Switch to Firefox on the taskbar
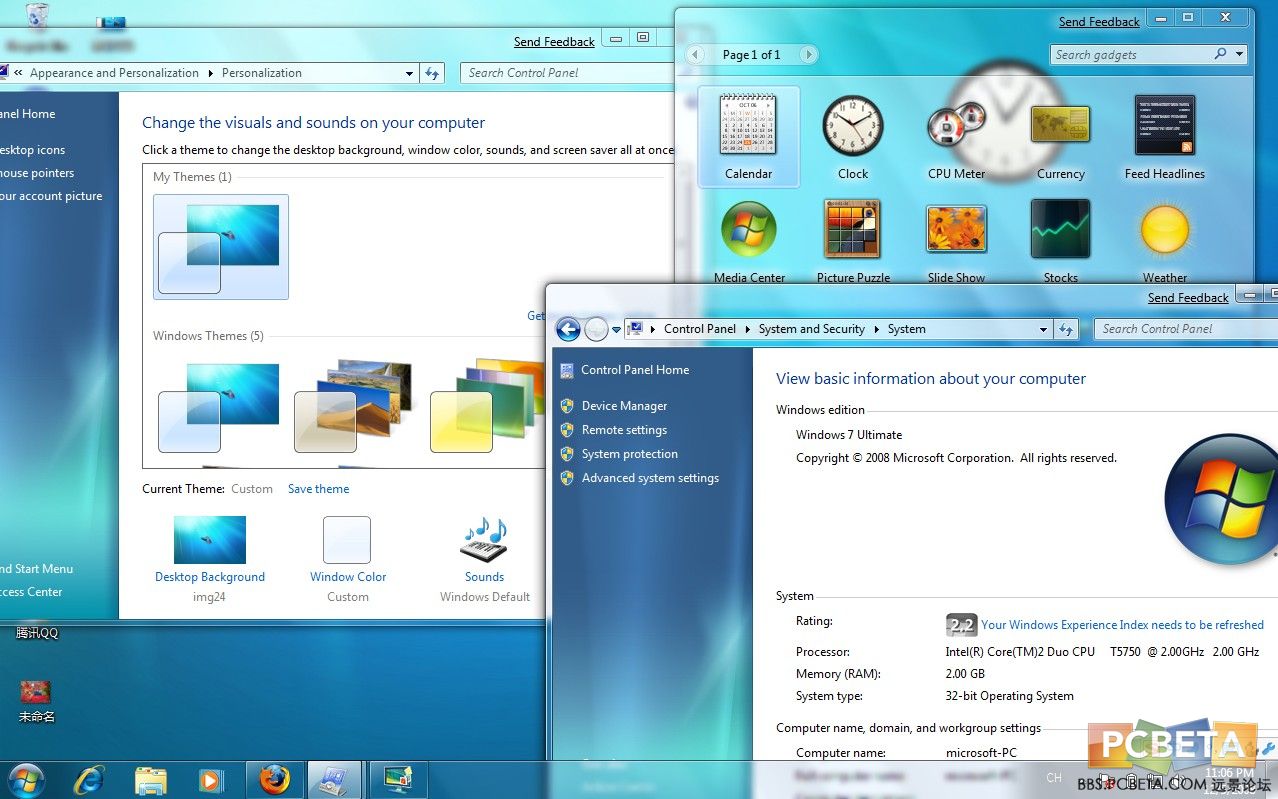 point(274,780)
